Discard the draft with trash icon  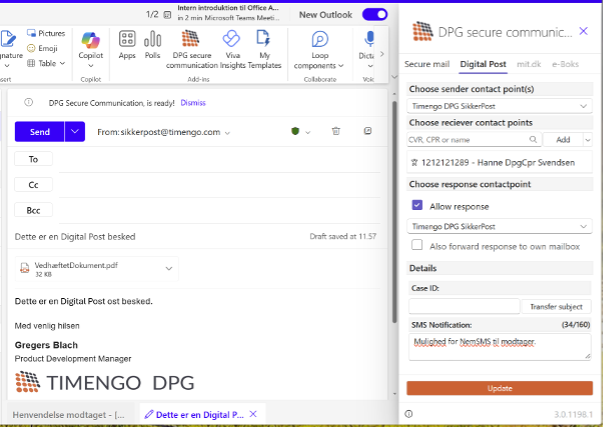[x=336, y=131]
